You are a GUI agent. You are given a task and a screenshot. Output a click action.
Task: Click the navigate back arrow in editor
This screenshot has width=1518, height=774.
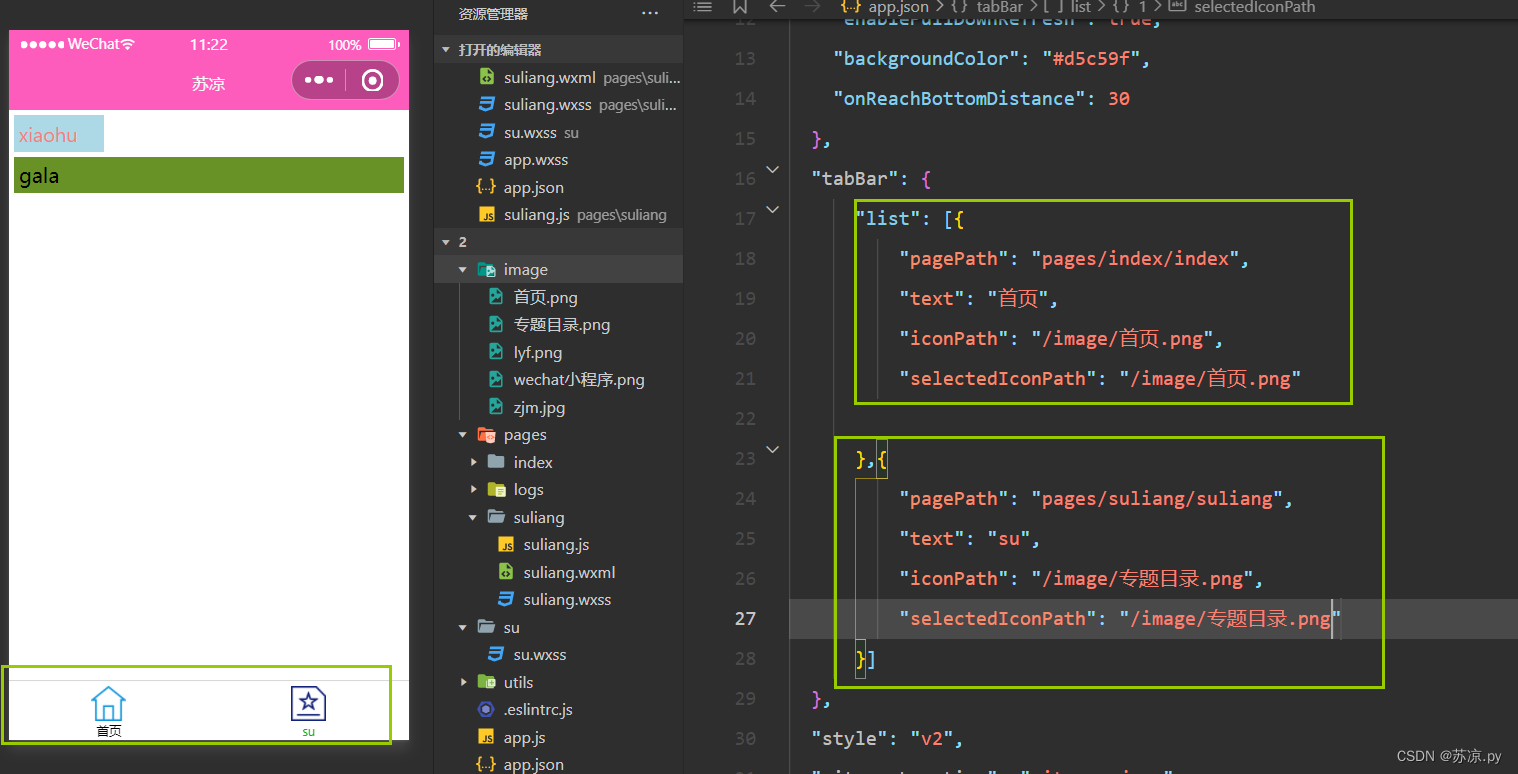coord(777,7)
